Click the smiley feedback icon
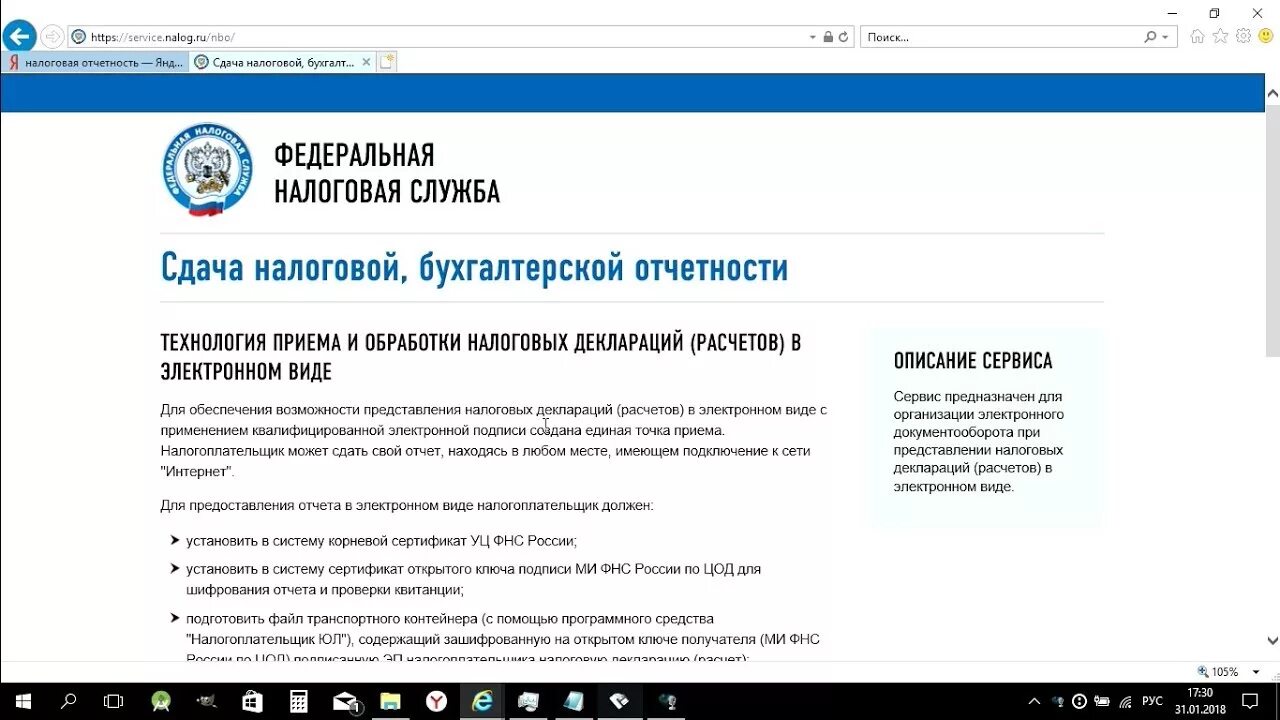Viewport: 1280px width, 720px height. coord(1266,36)
